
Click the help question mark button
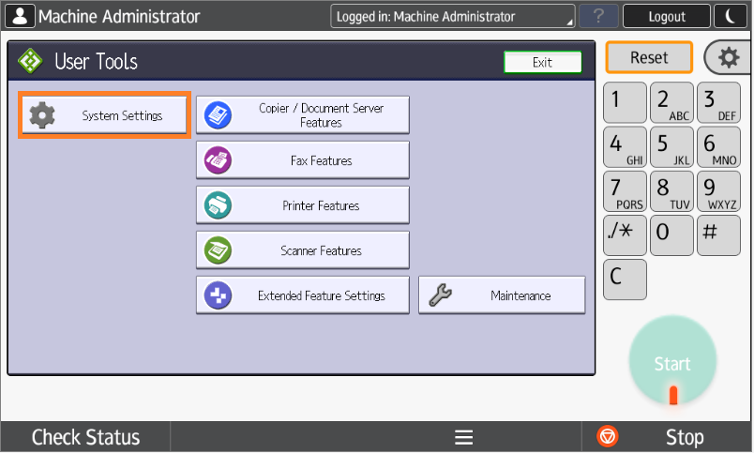598,16
